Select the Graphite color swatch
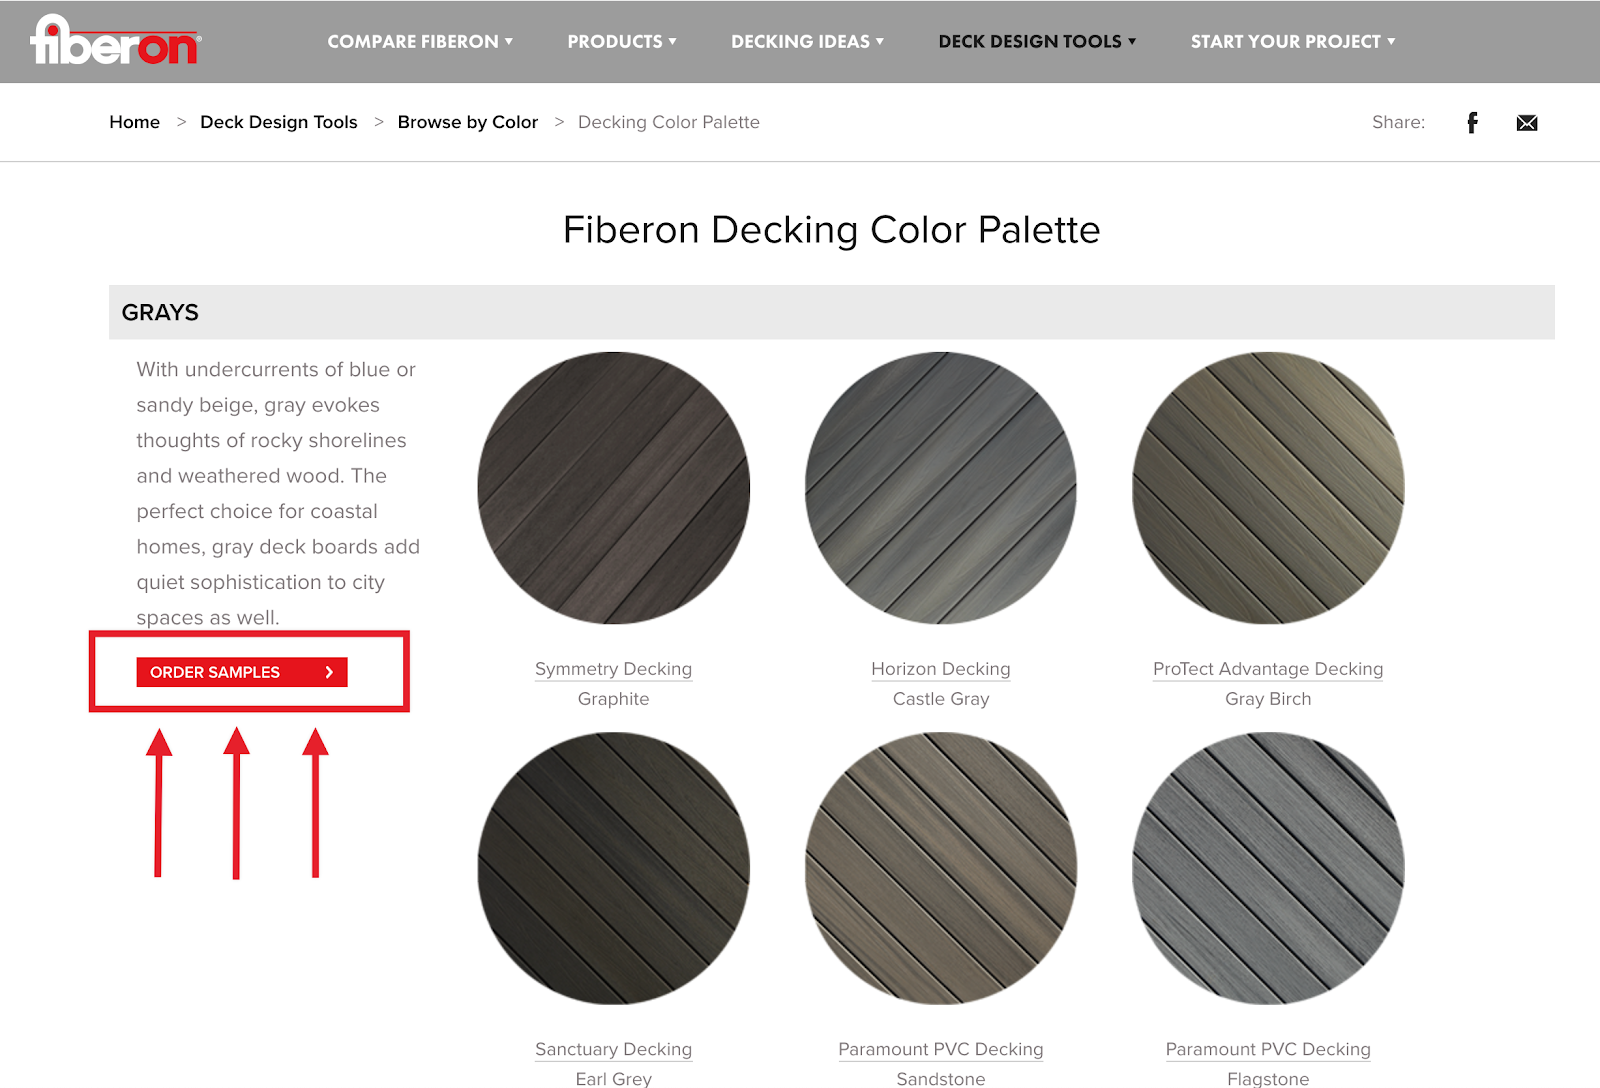This screenshot has height=1088, width=1600. [613, 488]
